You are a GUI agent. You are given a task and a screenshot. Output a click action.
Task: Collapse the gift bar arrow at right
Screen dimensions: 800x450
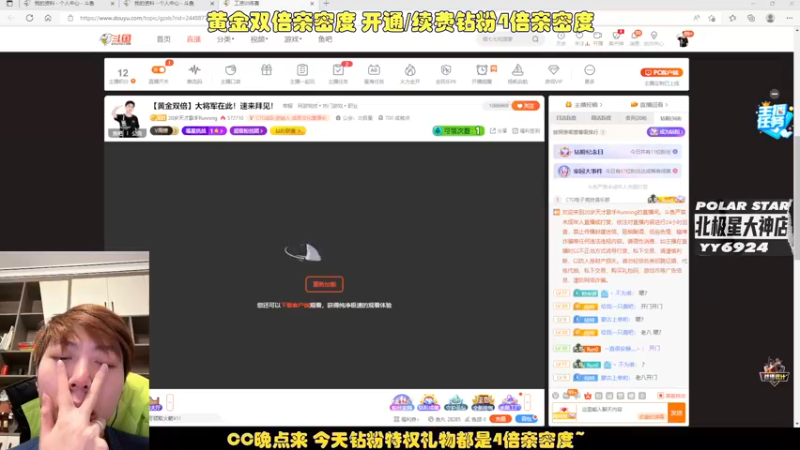point(528,402)
